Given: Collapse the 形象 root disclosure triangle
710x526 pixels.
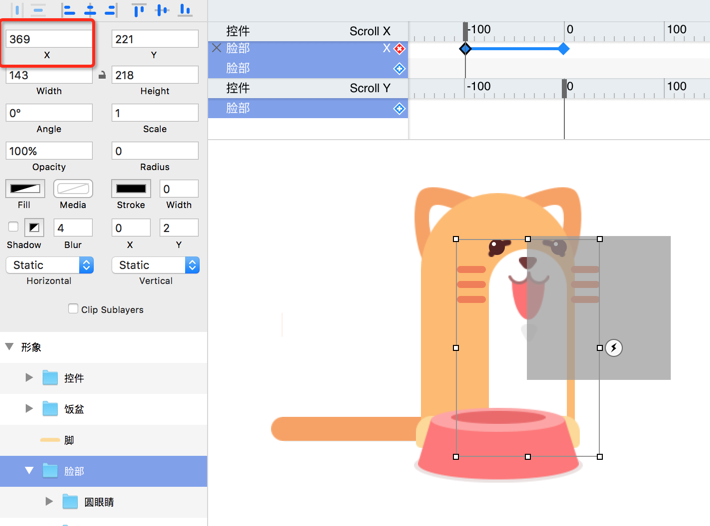Looking at the screenshot, I should point(9,347).
